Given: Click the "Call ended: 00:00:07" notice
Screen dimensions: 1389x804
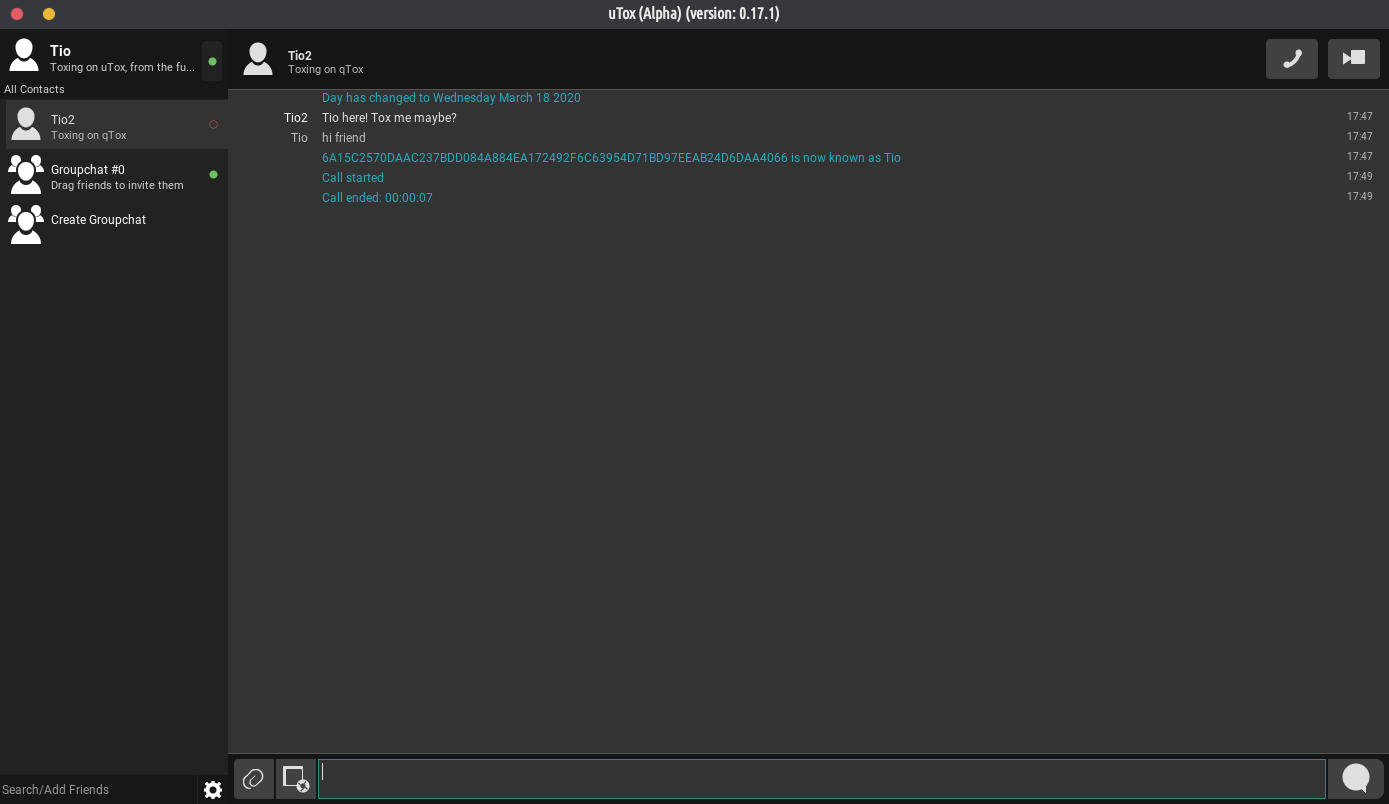Looking at the screenshot, I should [x=377, y=198].
